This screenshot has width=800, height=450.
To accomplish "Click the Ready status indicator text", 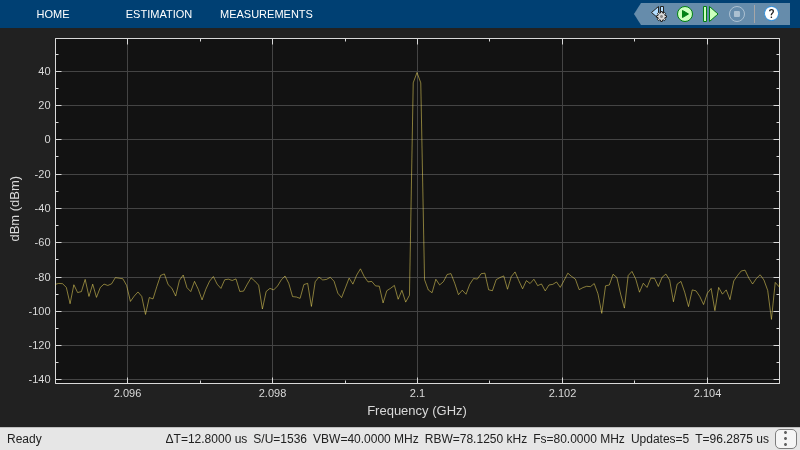I will tap(24, 439).
